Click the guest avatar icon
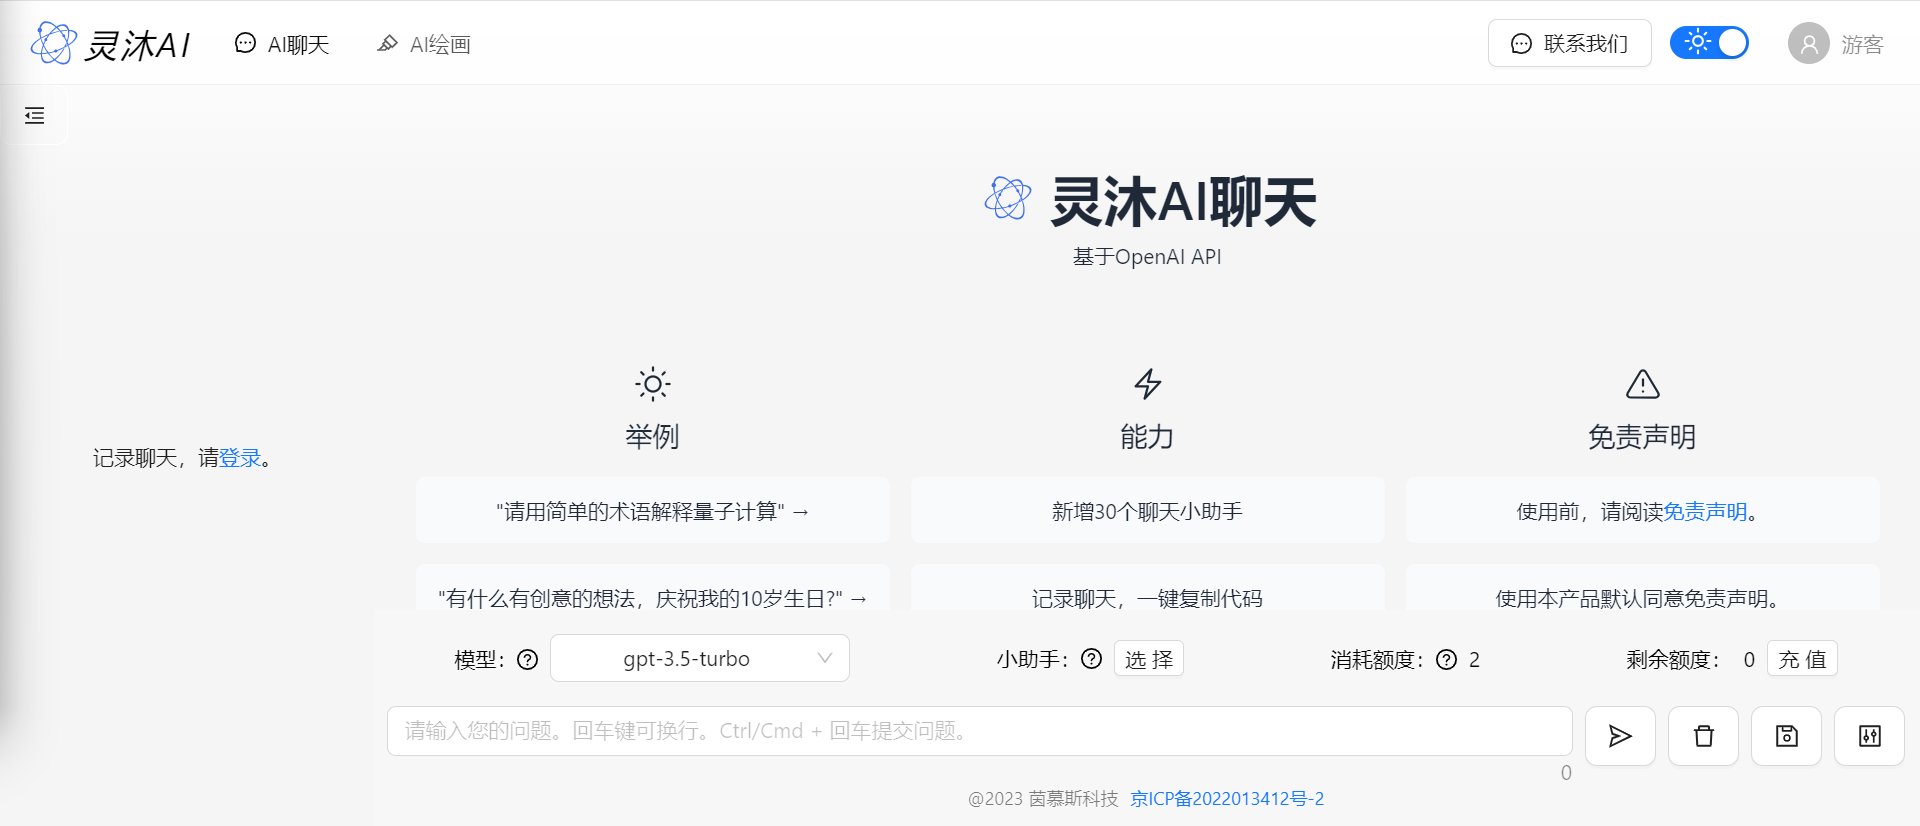Viewport: 1920px width, 826px height. (x=1808, y=43)
